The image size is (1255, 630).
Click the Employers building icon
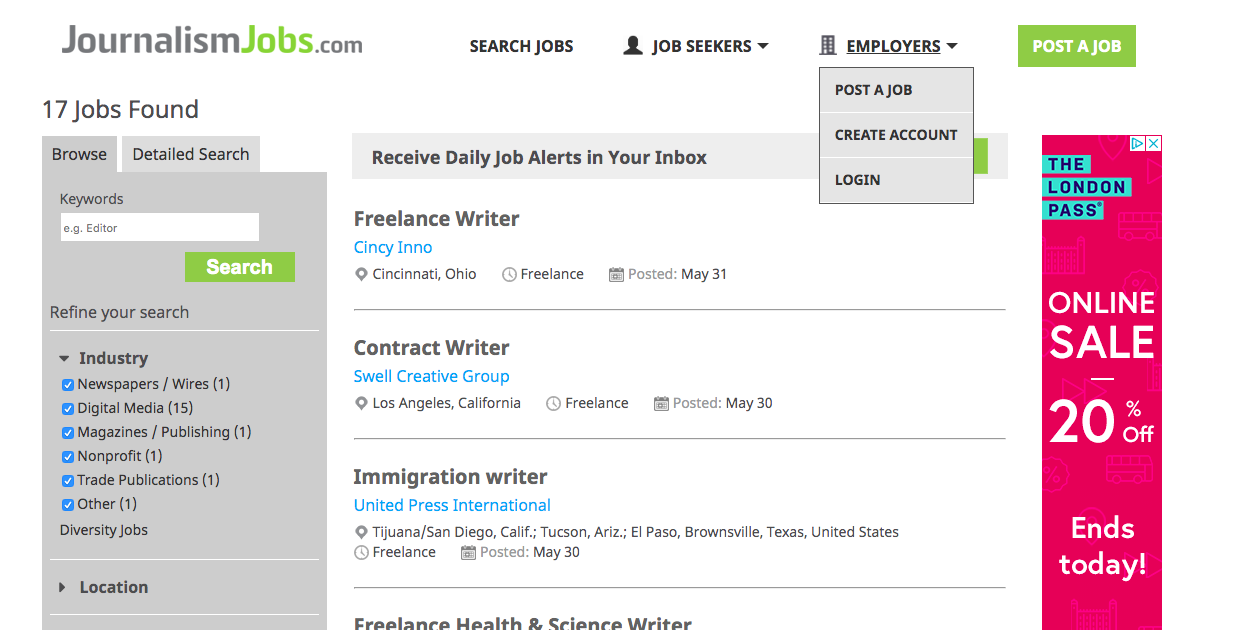coord(826,44)
